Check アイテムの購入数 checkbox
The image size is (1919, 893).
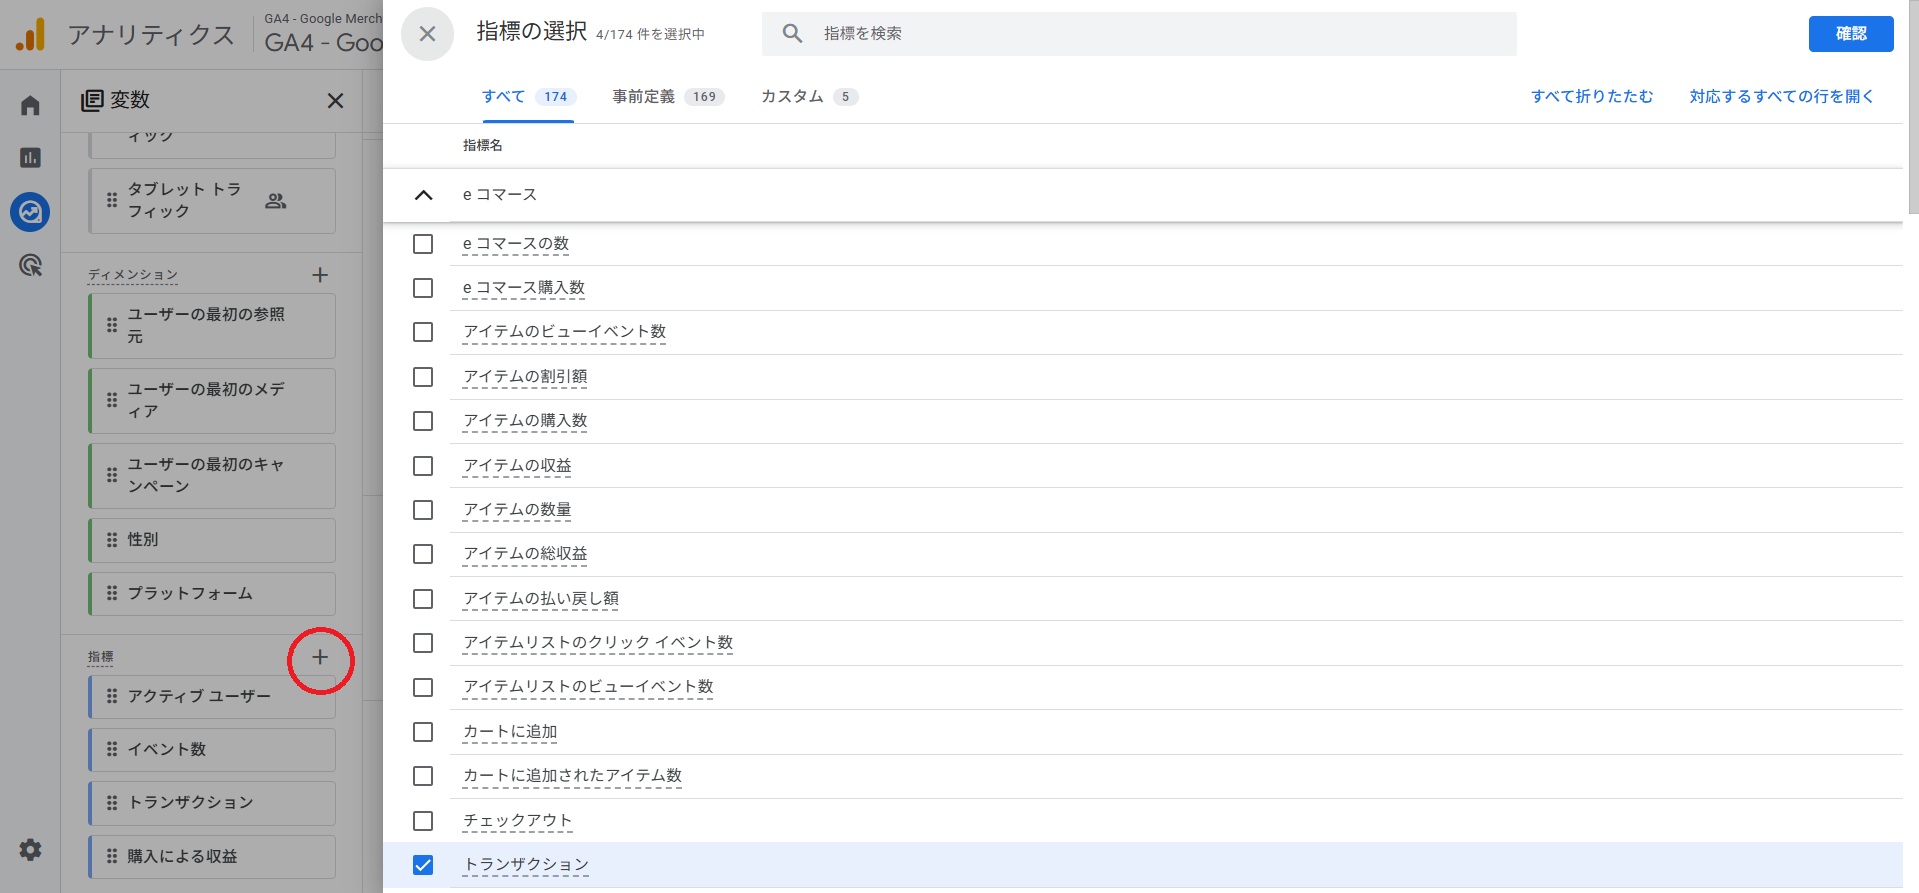tap(423, 421)
